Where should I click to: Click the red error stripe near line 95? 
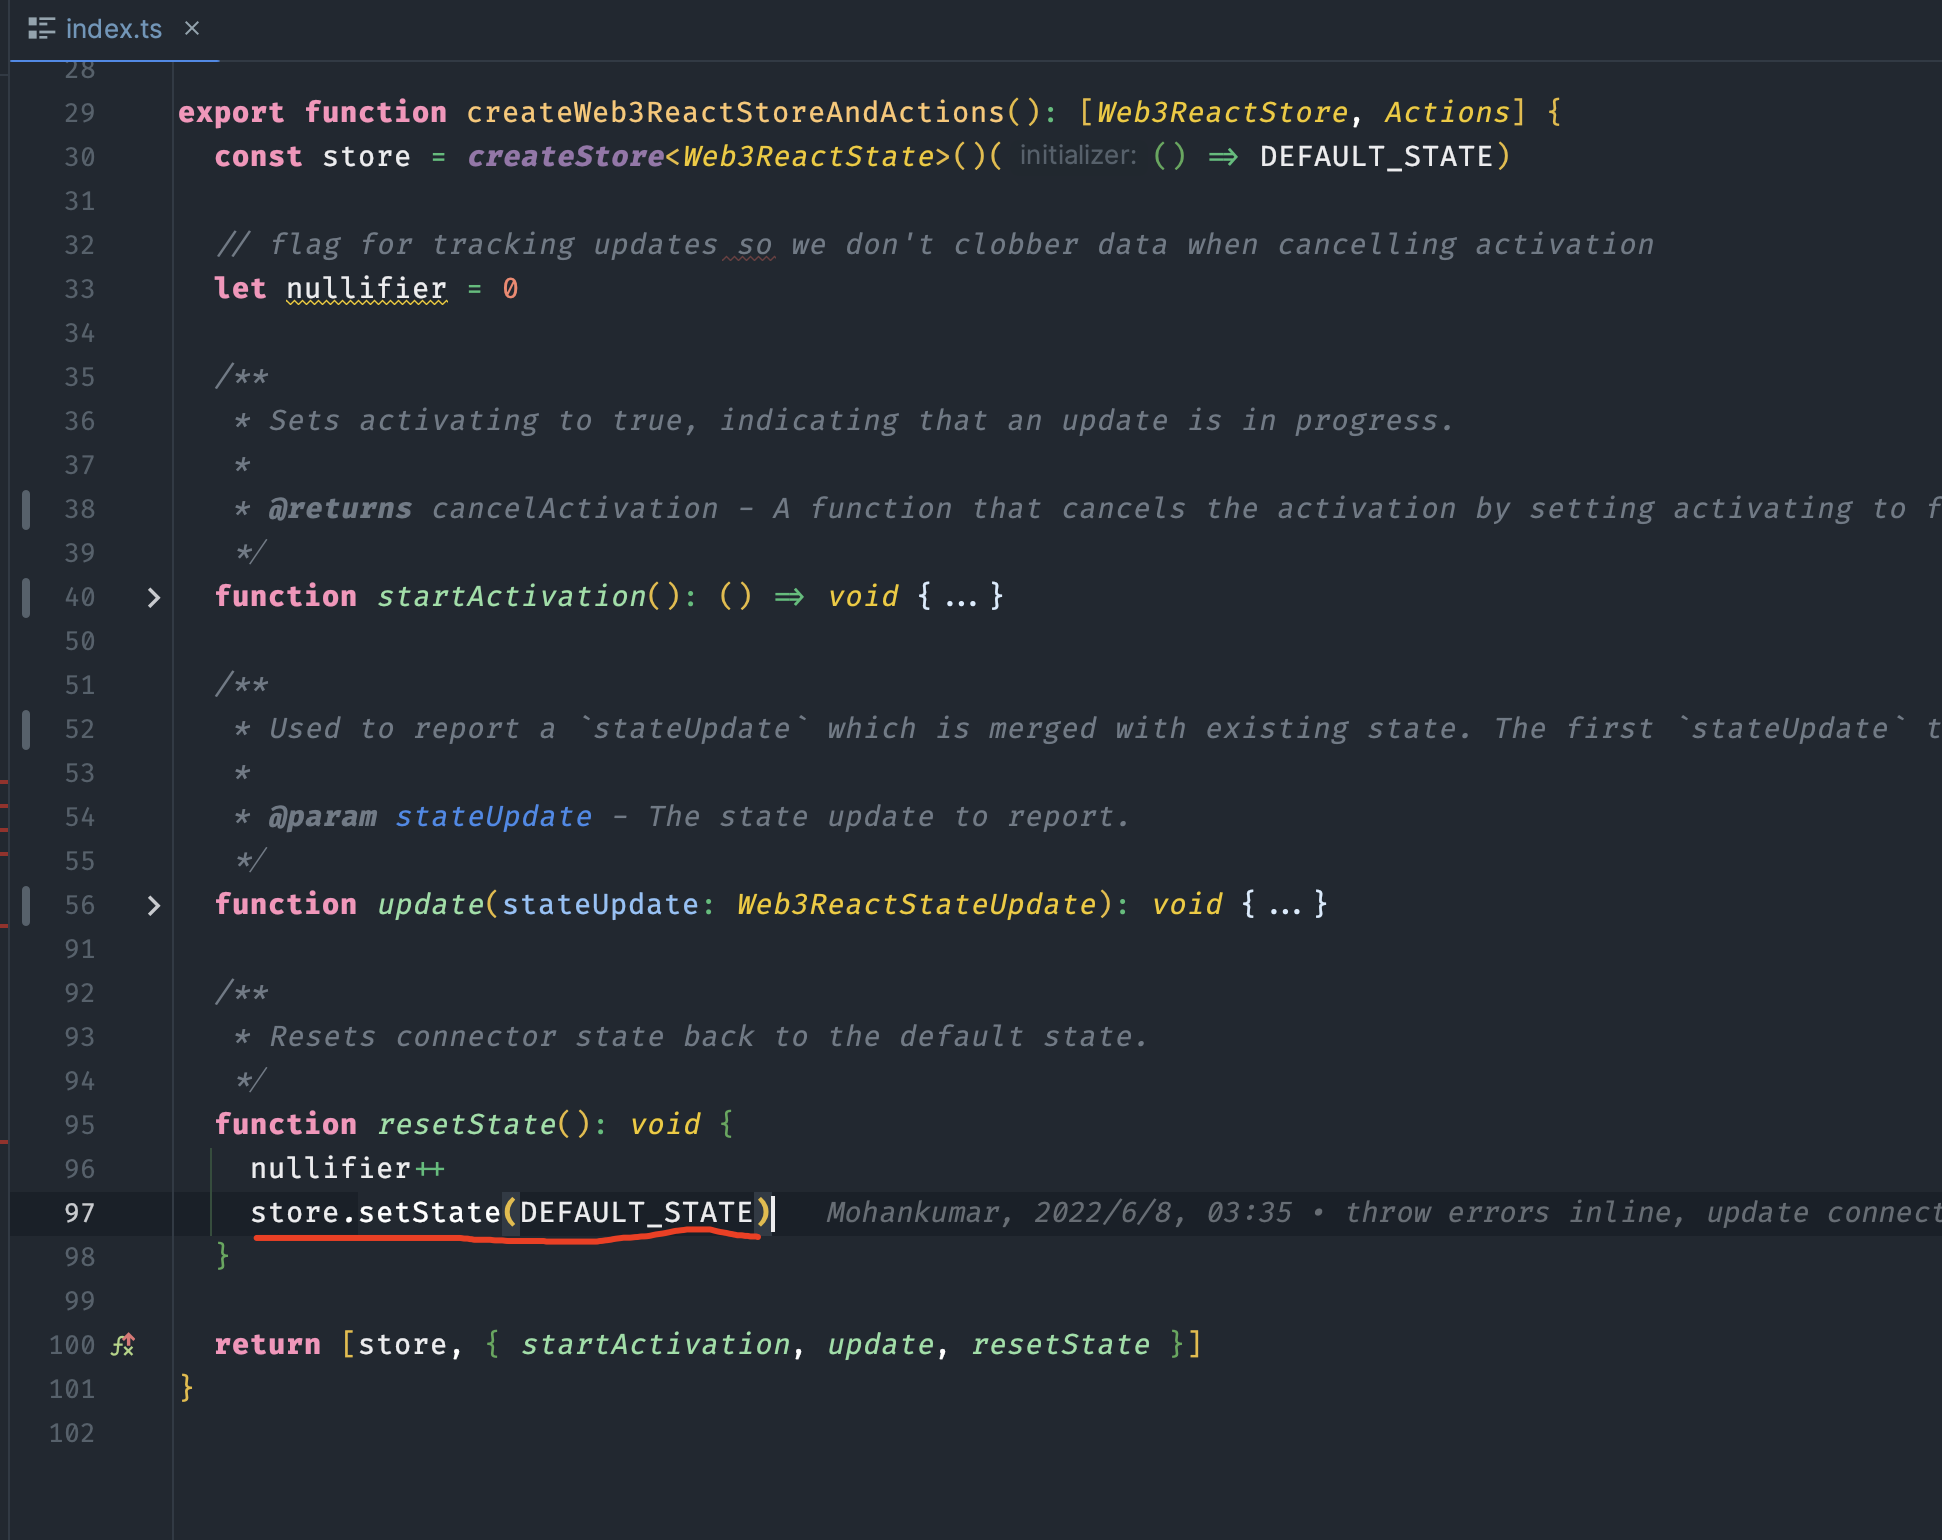coord(4,1141)
